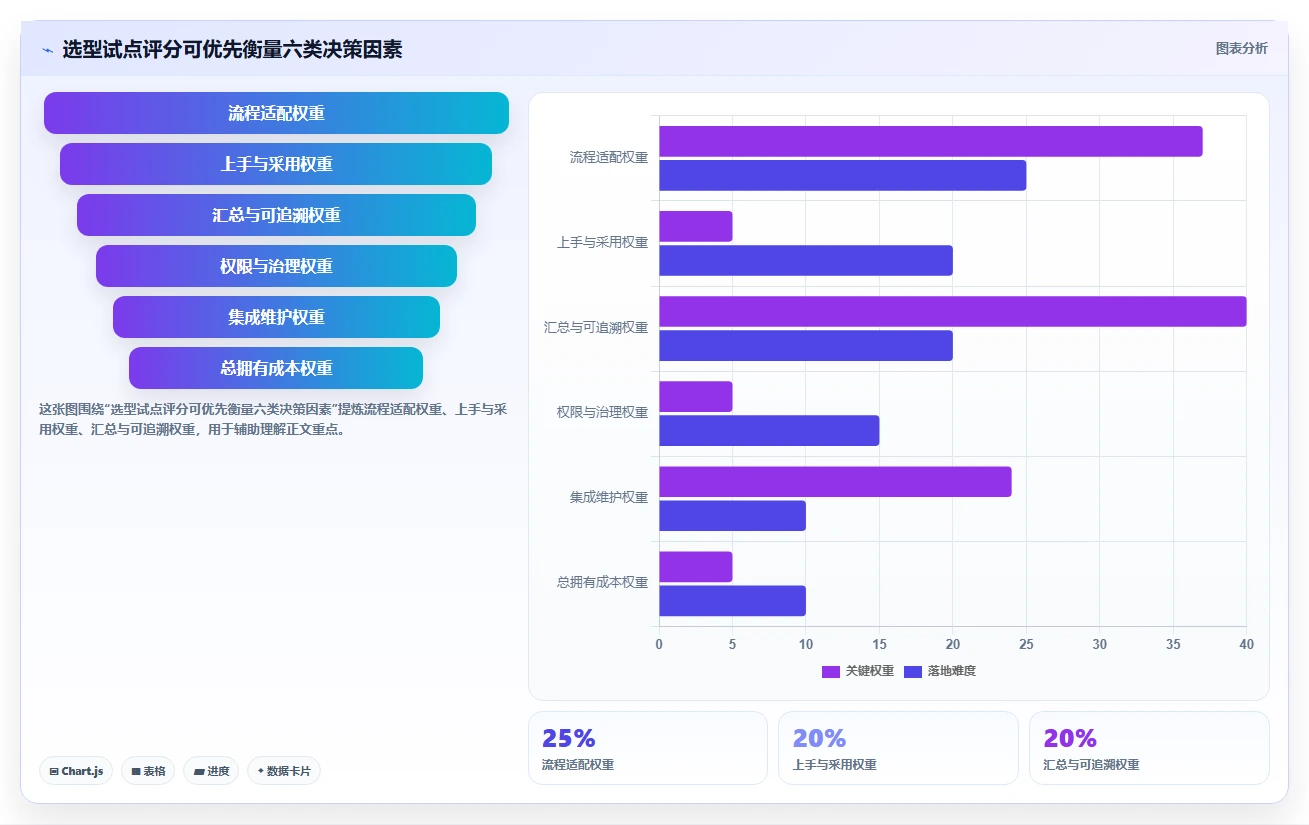Click the 上手与采用权重 y-axis label
Image resolution: width=1309 pixels, height=825 pixels.
click(x=603, y=243)
